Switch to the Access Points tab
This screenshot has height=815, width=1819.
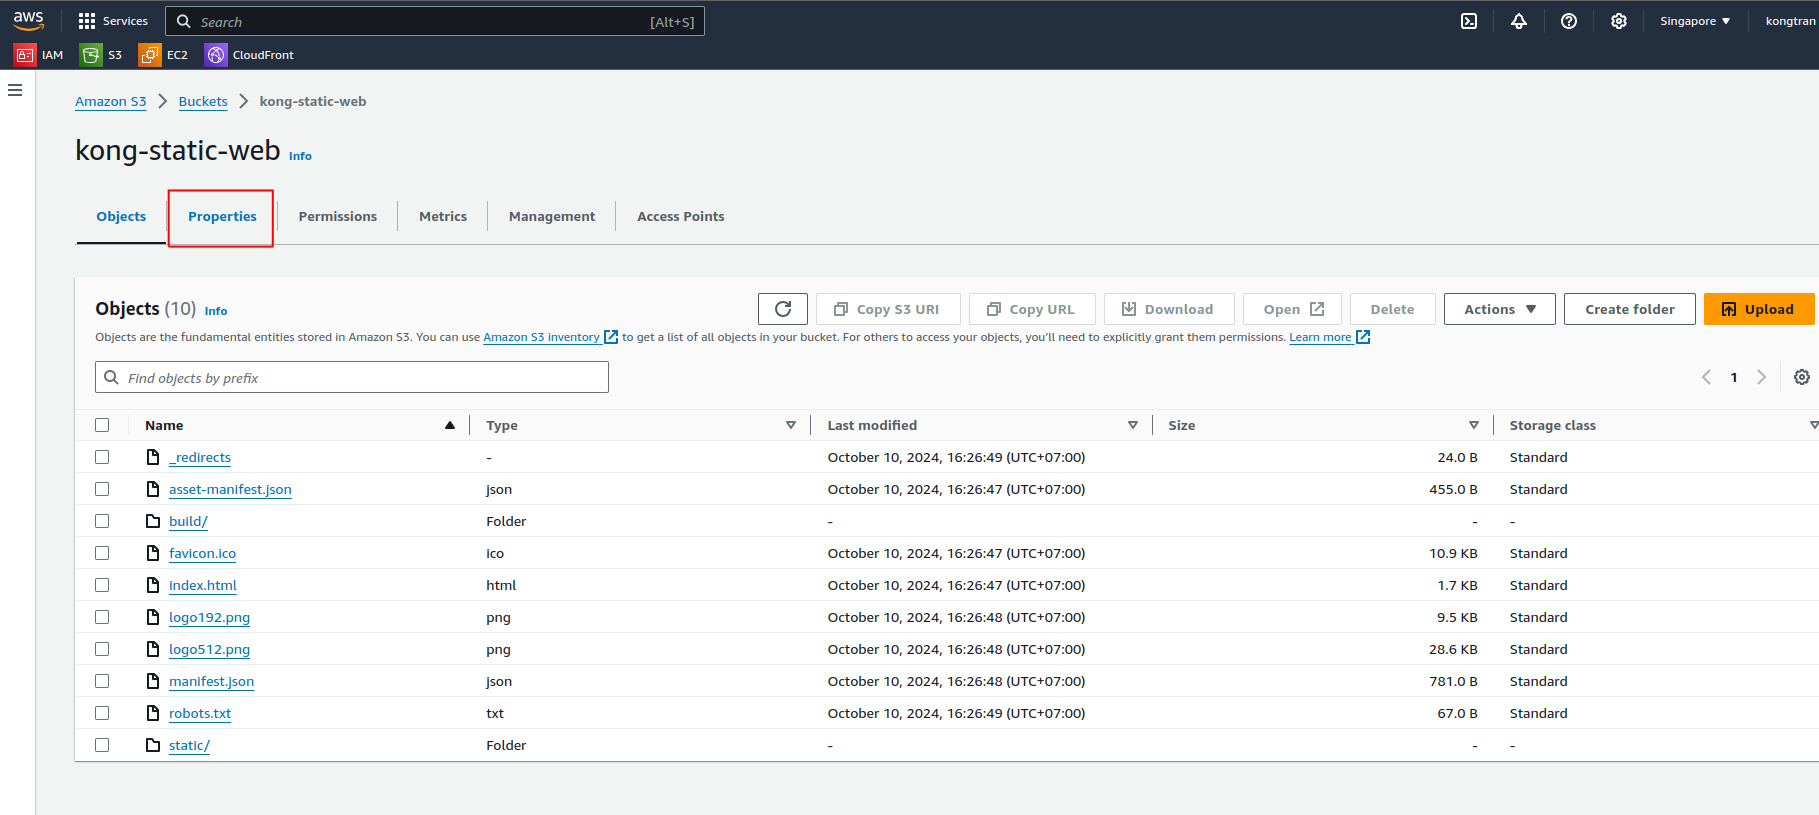(681, 216)
